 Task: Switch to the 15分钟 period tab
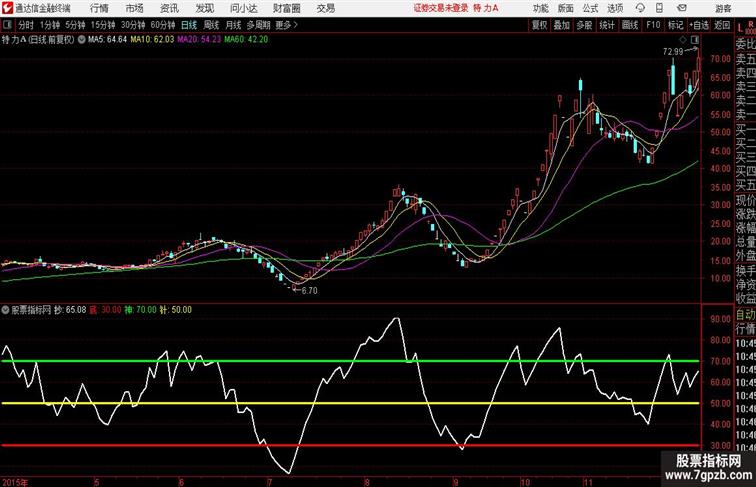[103, 25]
